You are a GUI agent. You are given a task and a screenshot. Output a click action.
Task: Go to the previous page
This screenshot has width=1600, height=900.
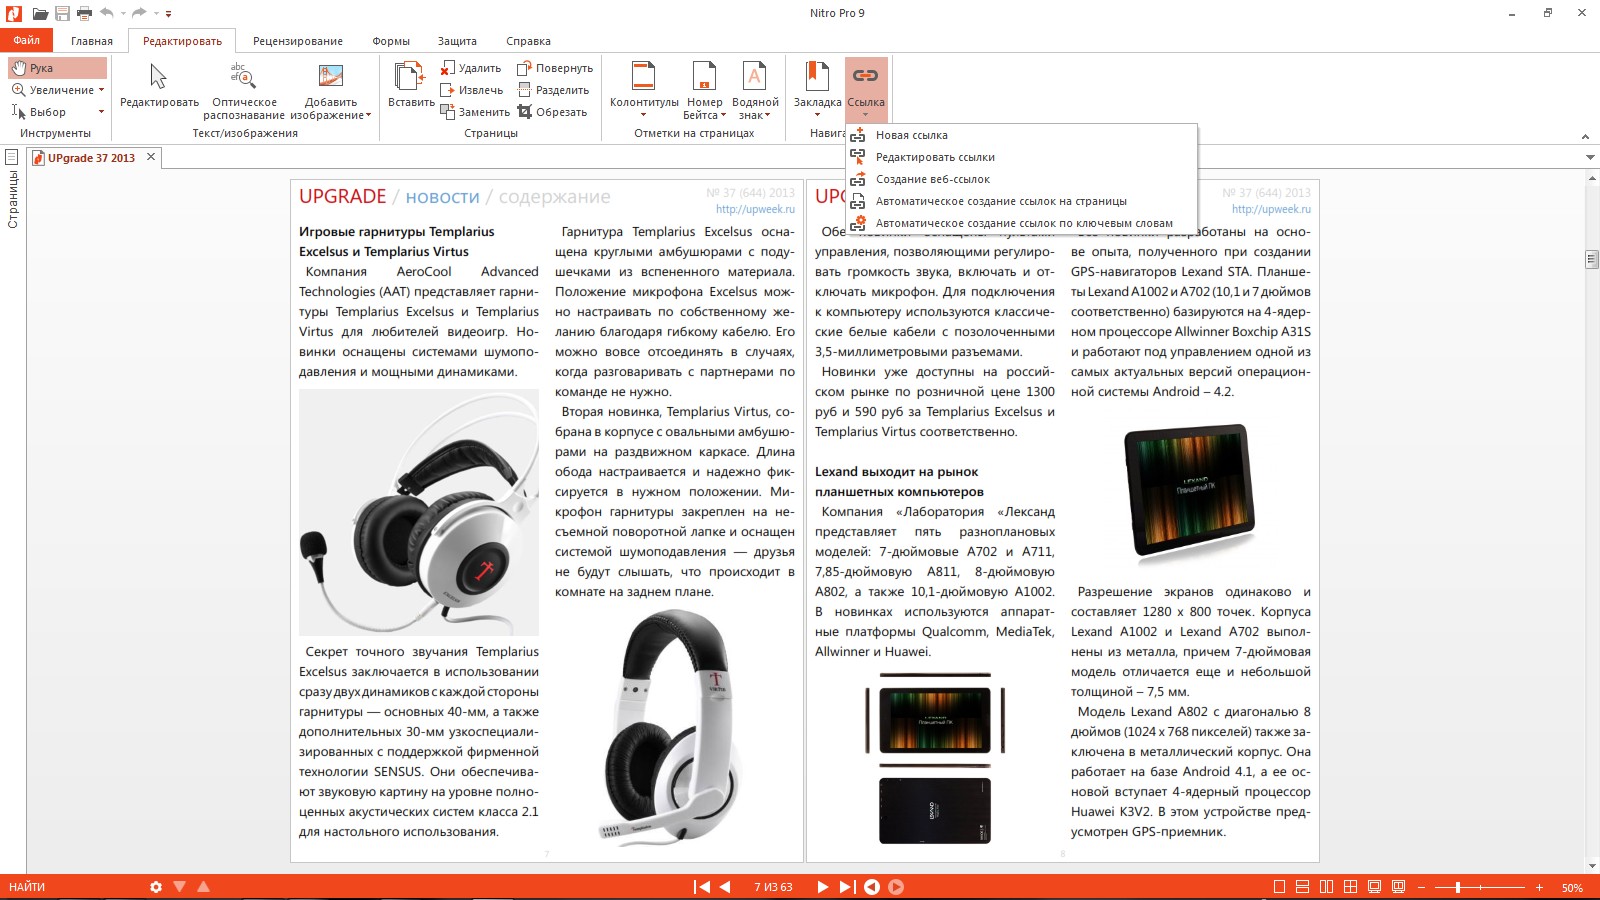point(725,887)
